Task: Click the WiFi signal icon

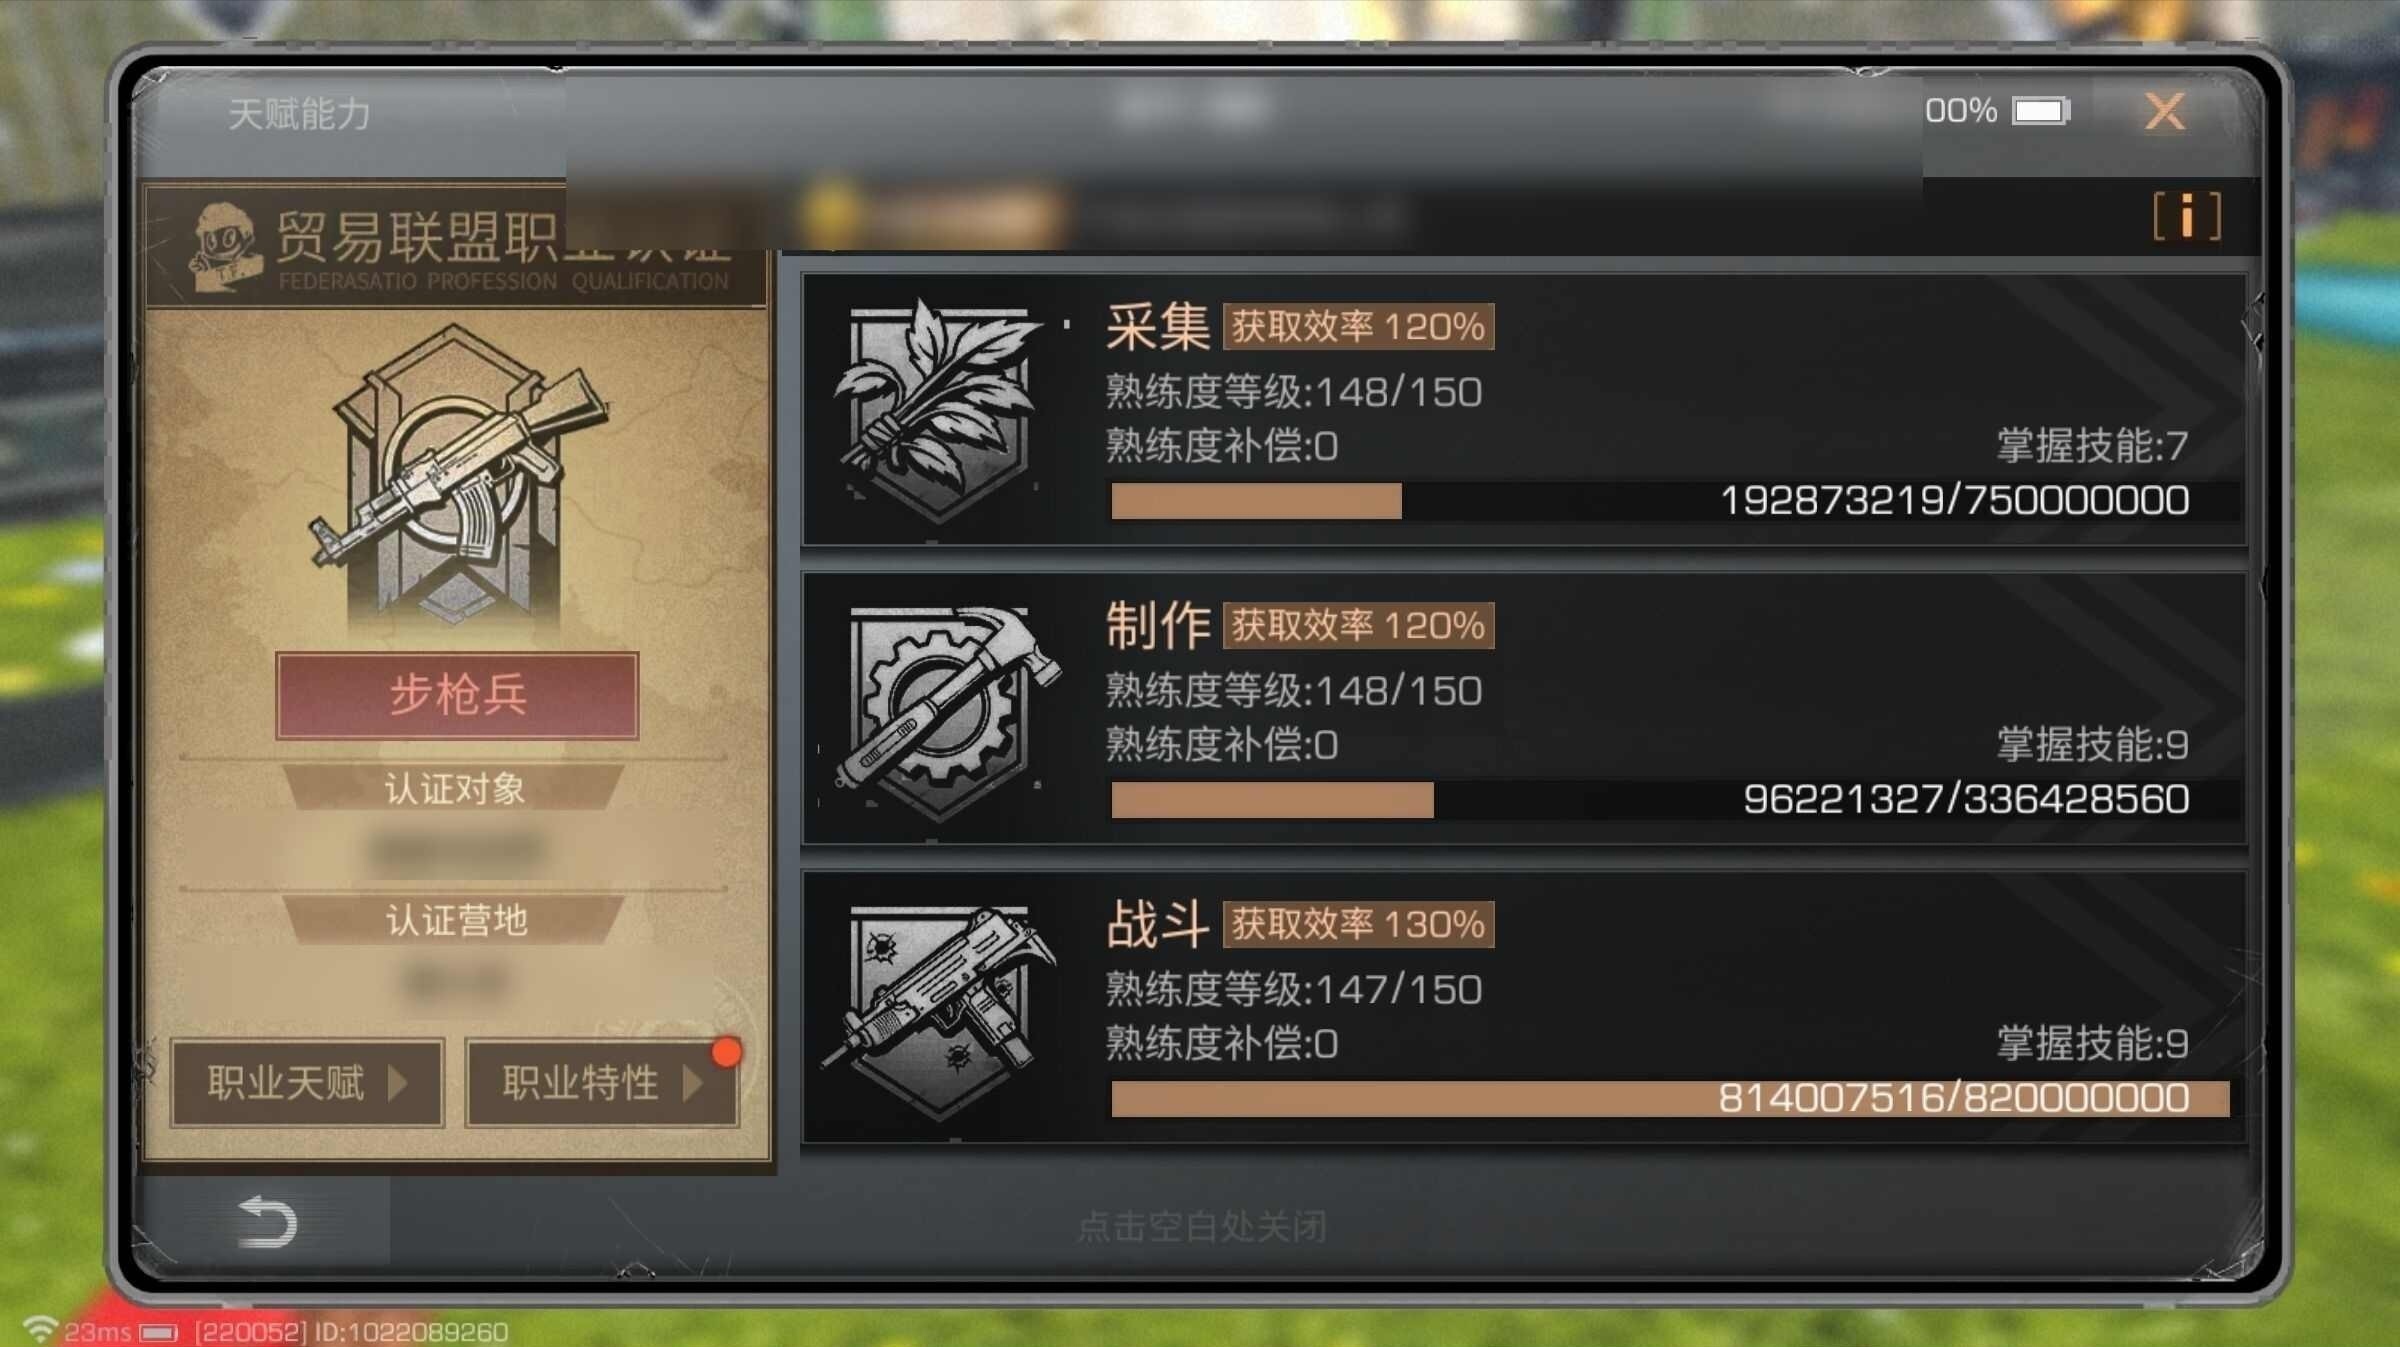Action: coord(40,1329)
